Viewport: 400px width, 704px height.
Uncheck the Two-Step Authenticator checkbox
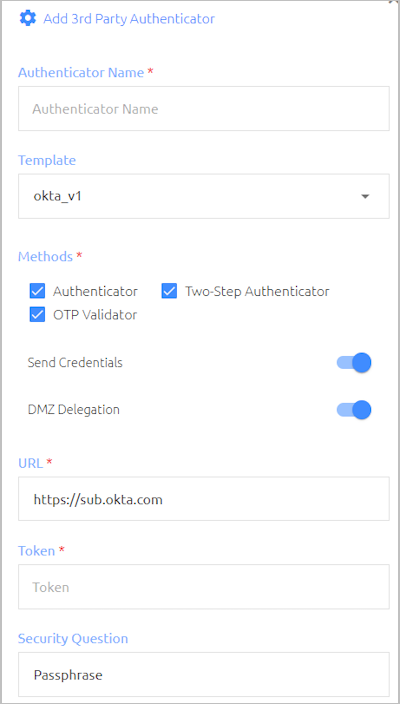169,291
